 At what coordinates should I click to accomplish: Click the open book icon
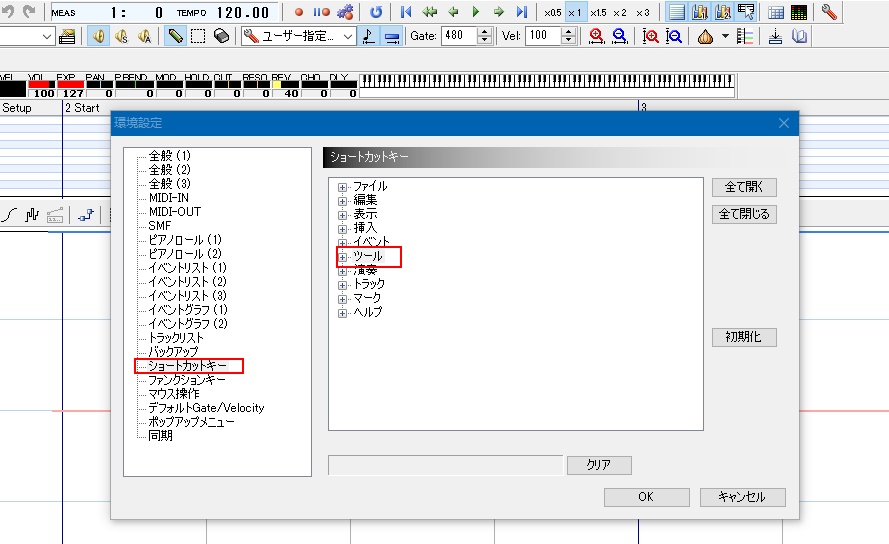point(799,37)
